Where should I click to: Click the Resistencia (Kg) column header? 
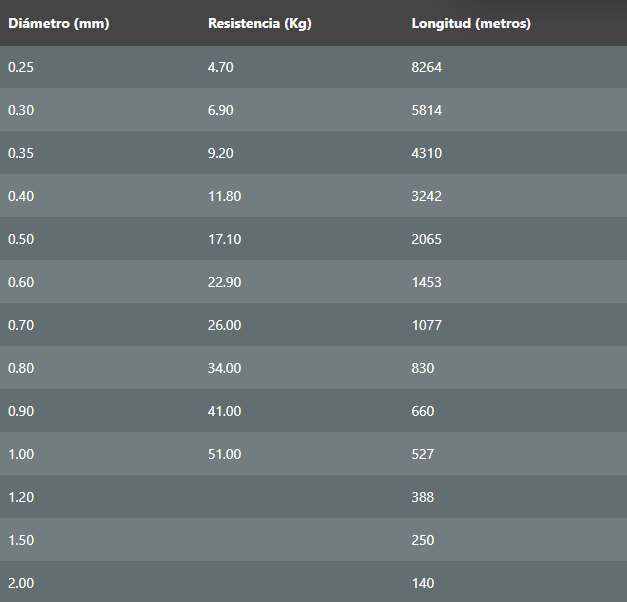coord(259,23)
